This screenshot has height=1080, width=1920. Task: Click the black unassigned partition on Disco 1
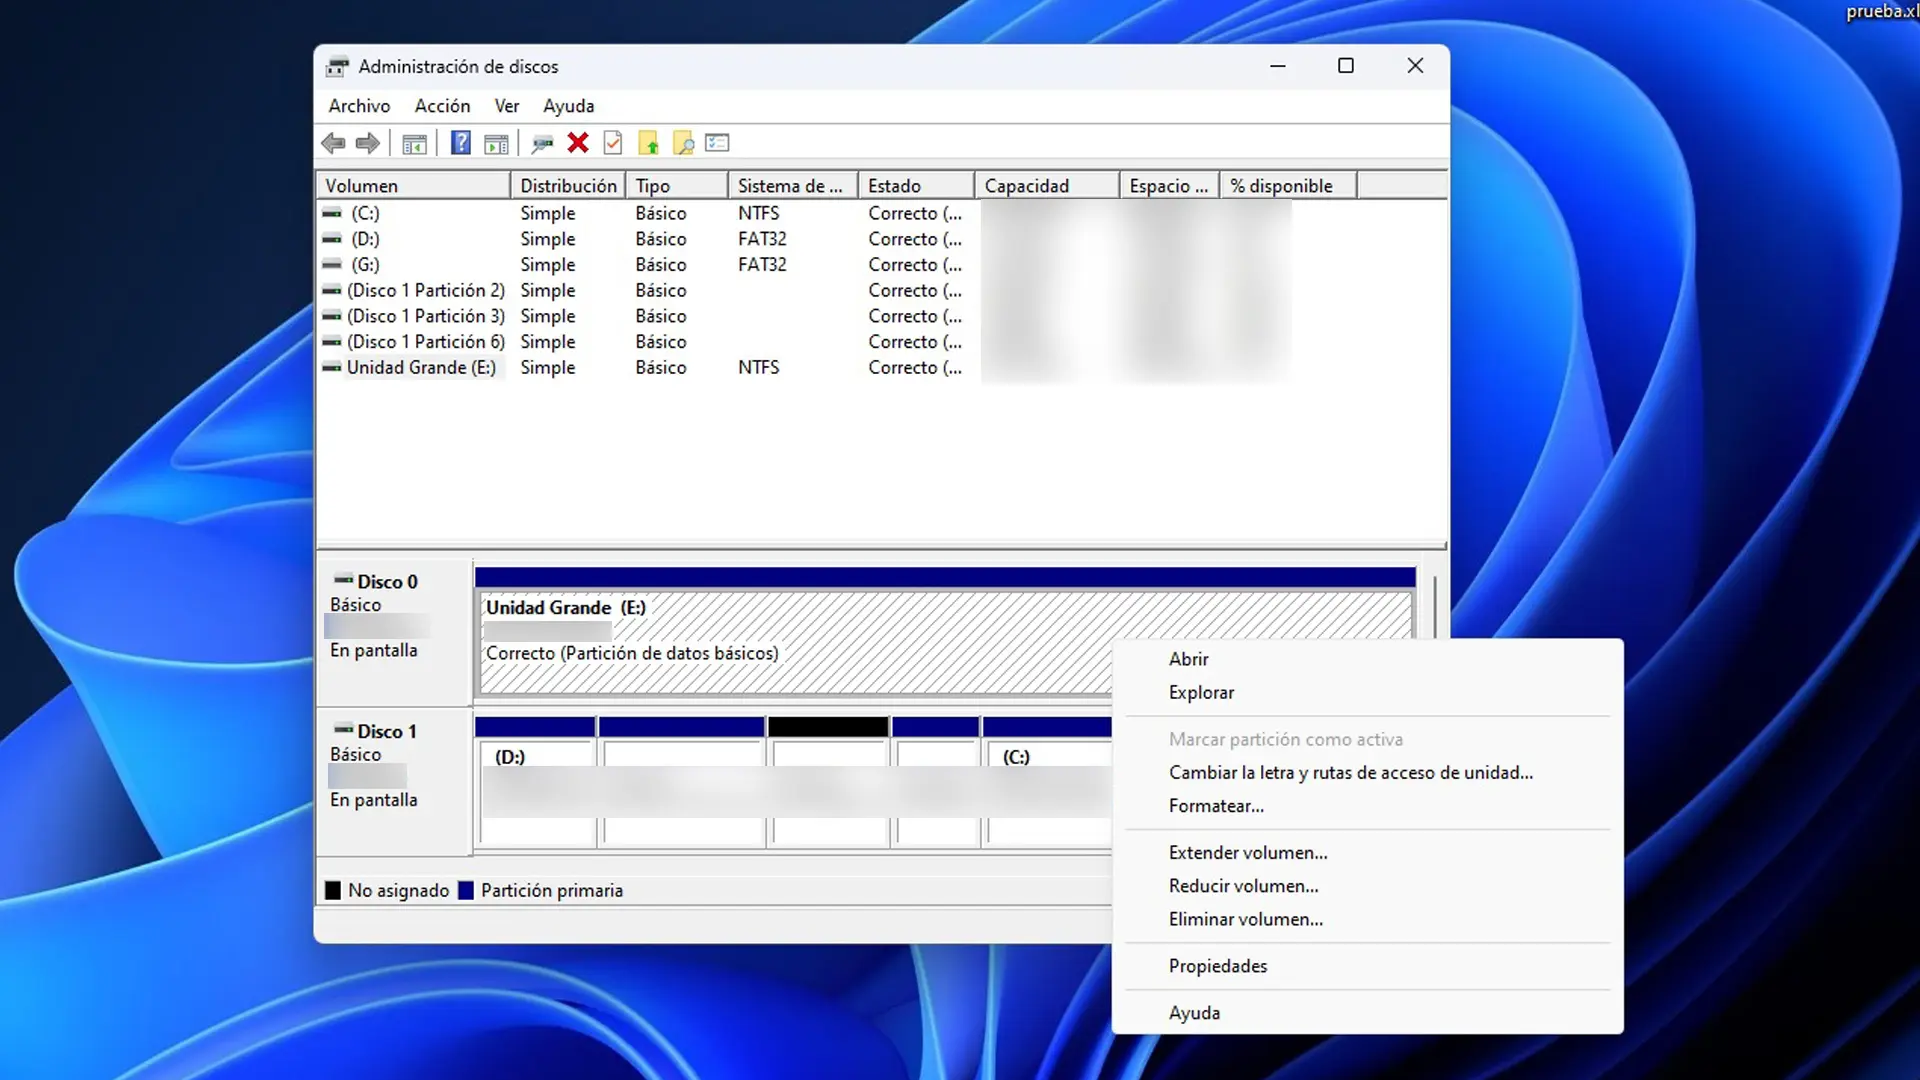pyautogui.click(x=828, y=790)
